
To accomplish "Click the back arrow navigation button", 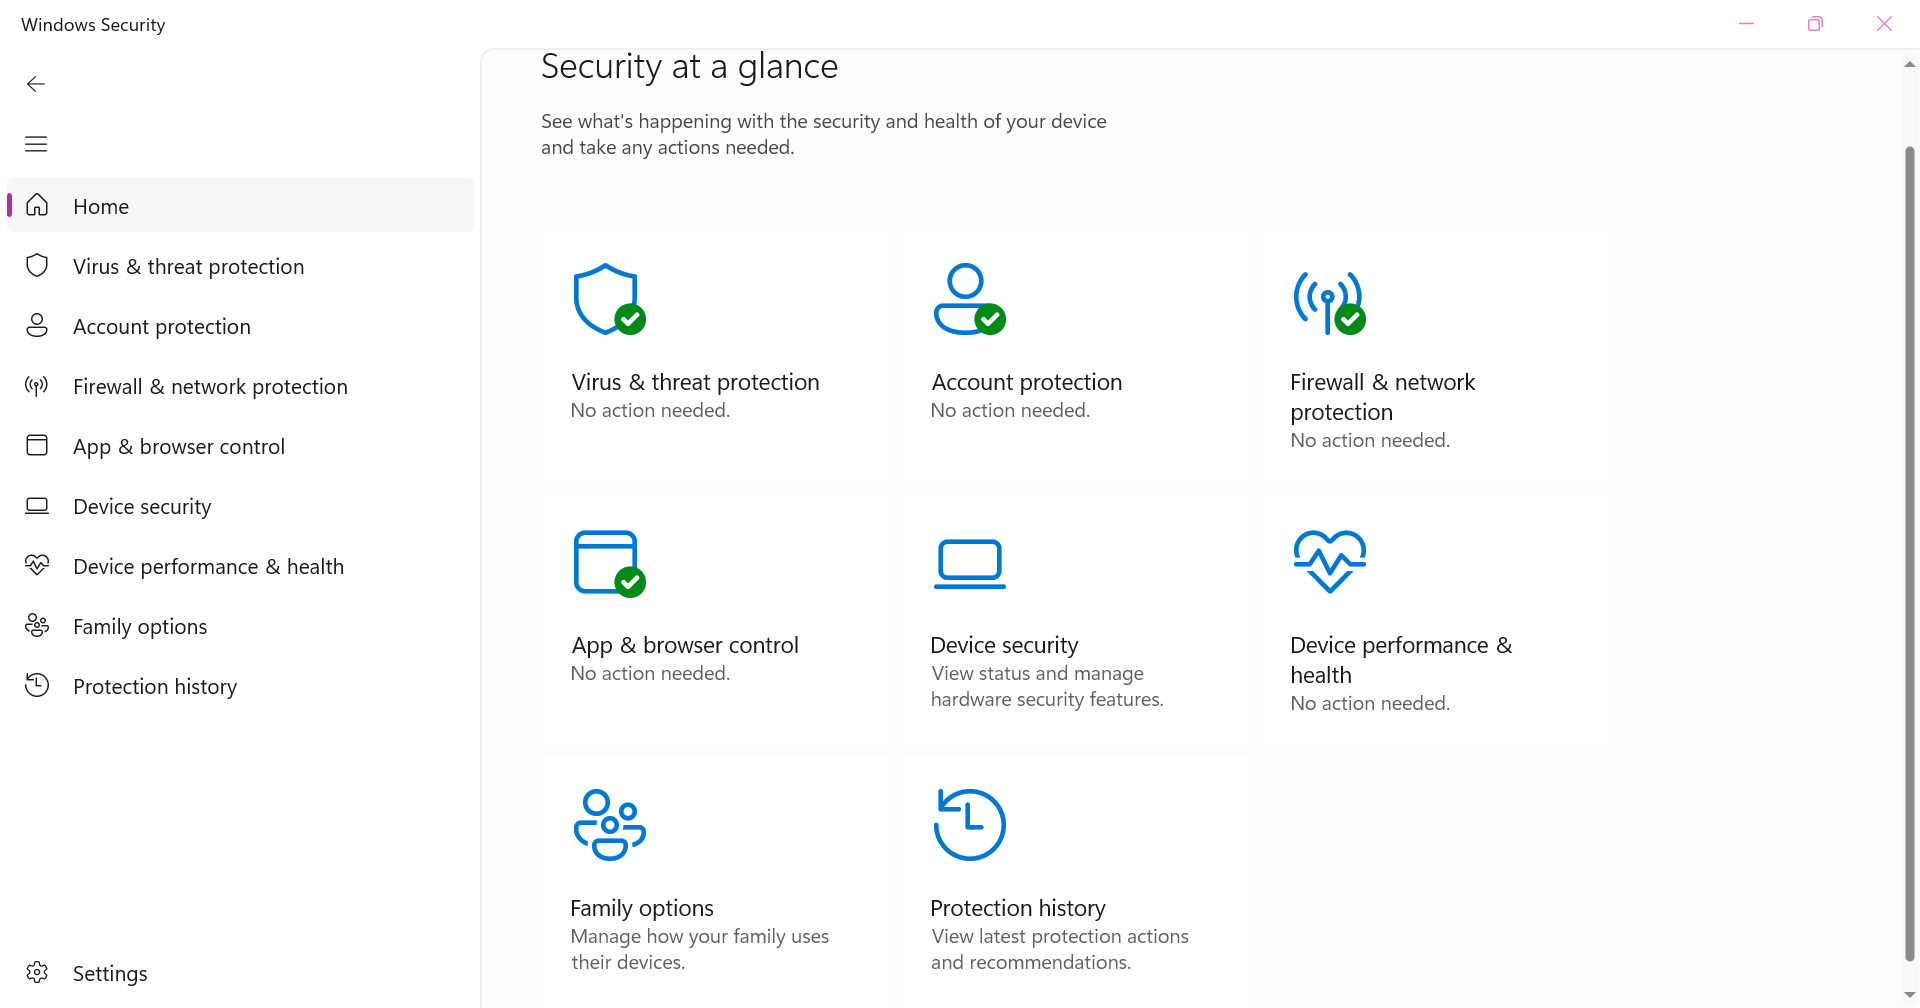I will coord(36,84).
